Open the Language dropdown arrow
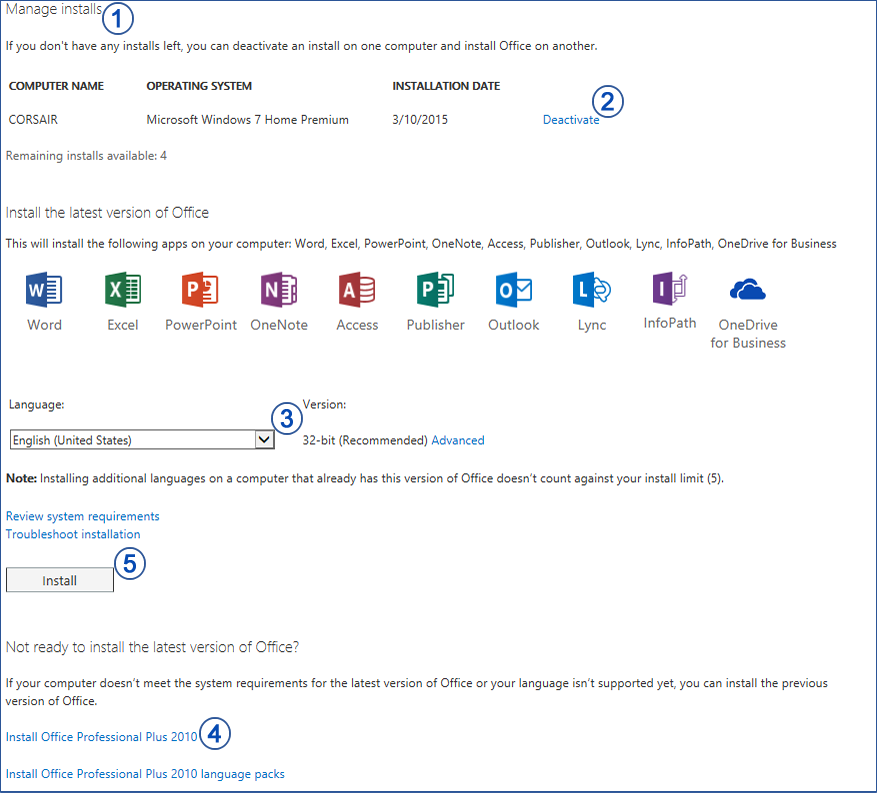877x794 pixels. (x=264, y=439)
